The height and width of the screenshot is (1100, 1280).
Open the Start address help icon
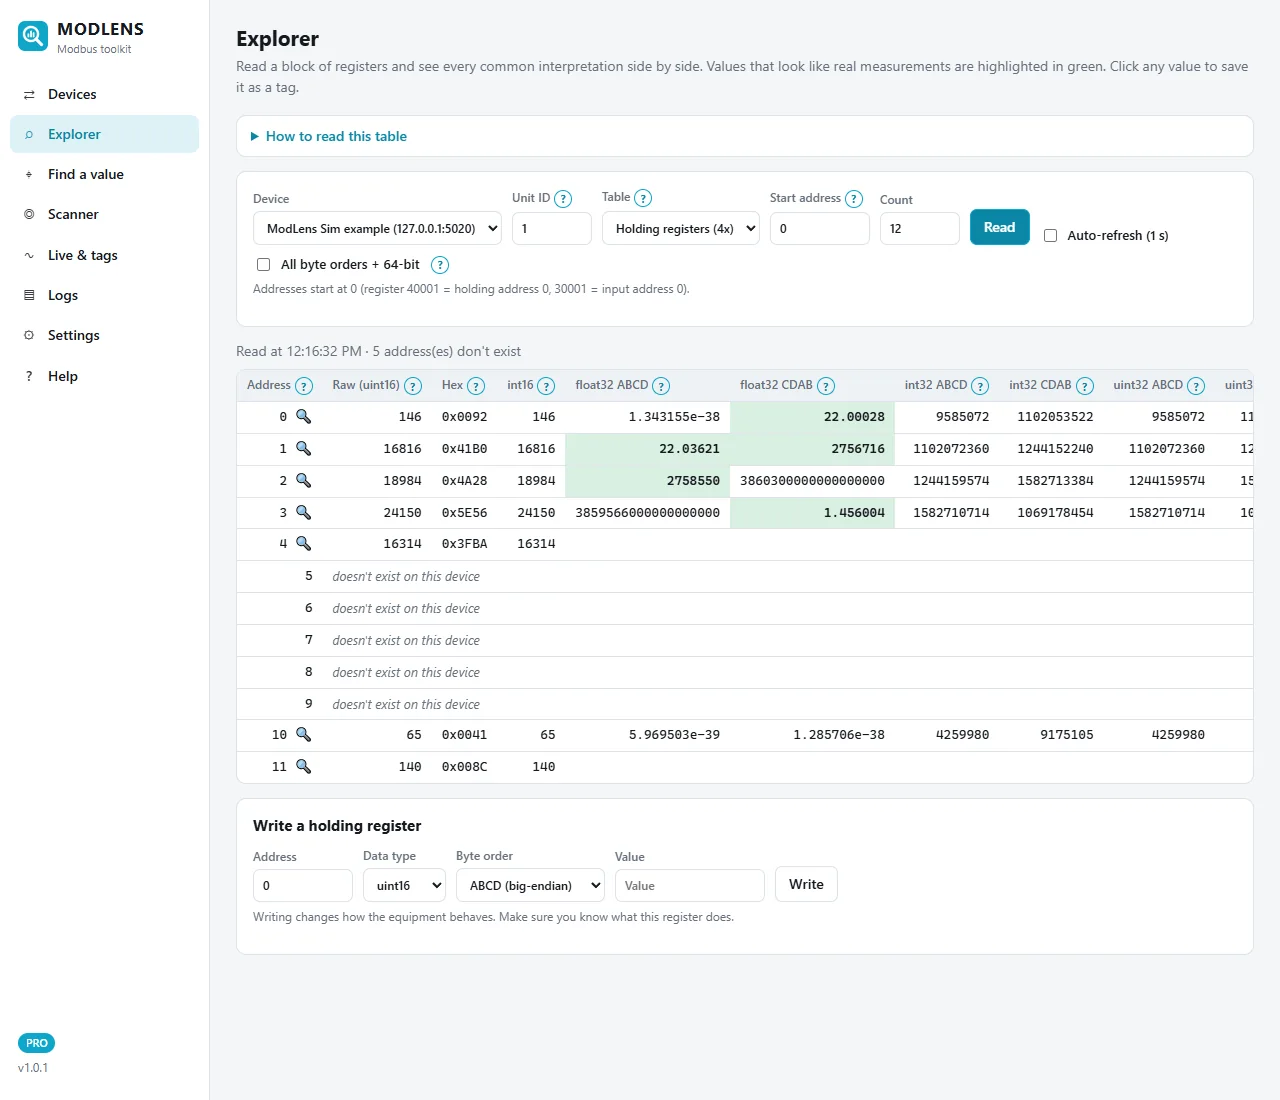point(854,199)
